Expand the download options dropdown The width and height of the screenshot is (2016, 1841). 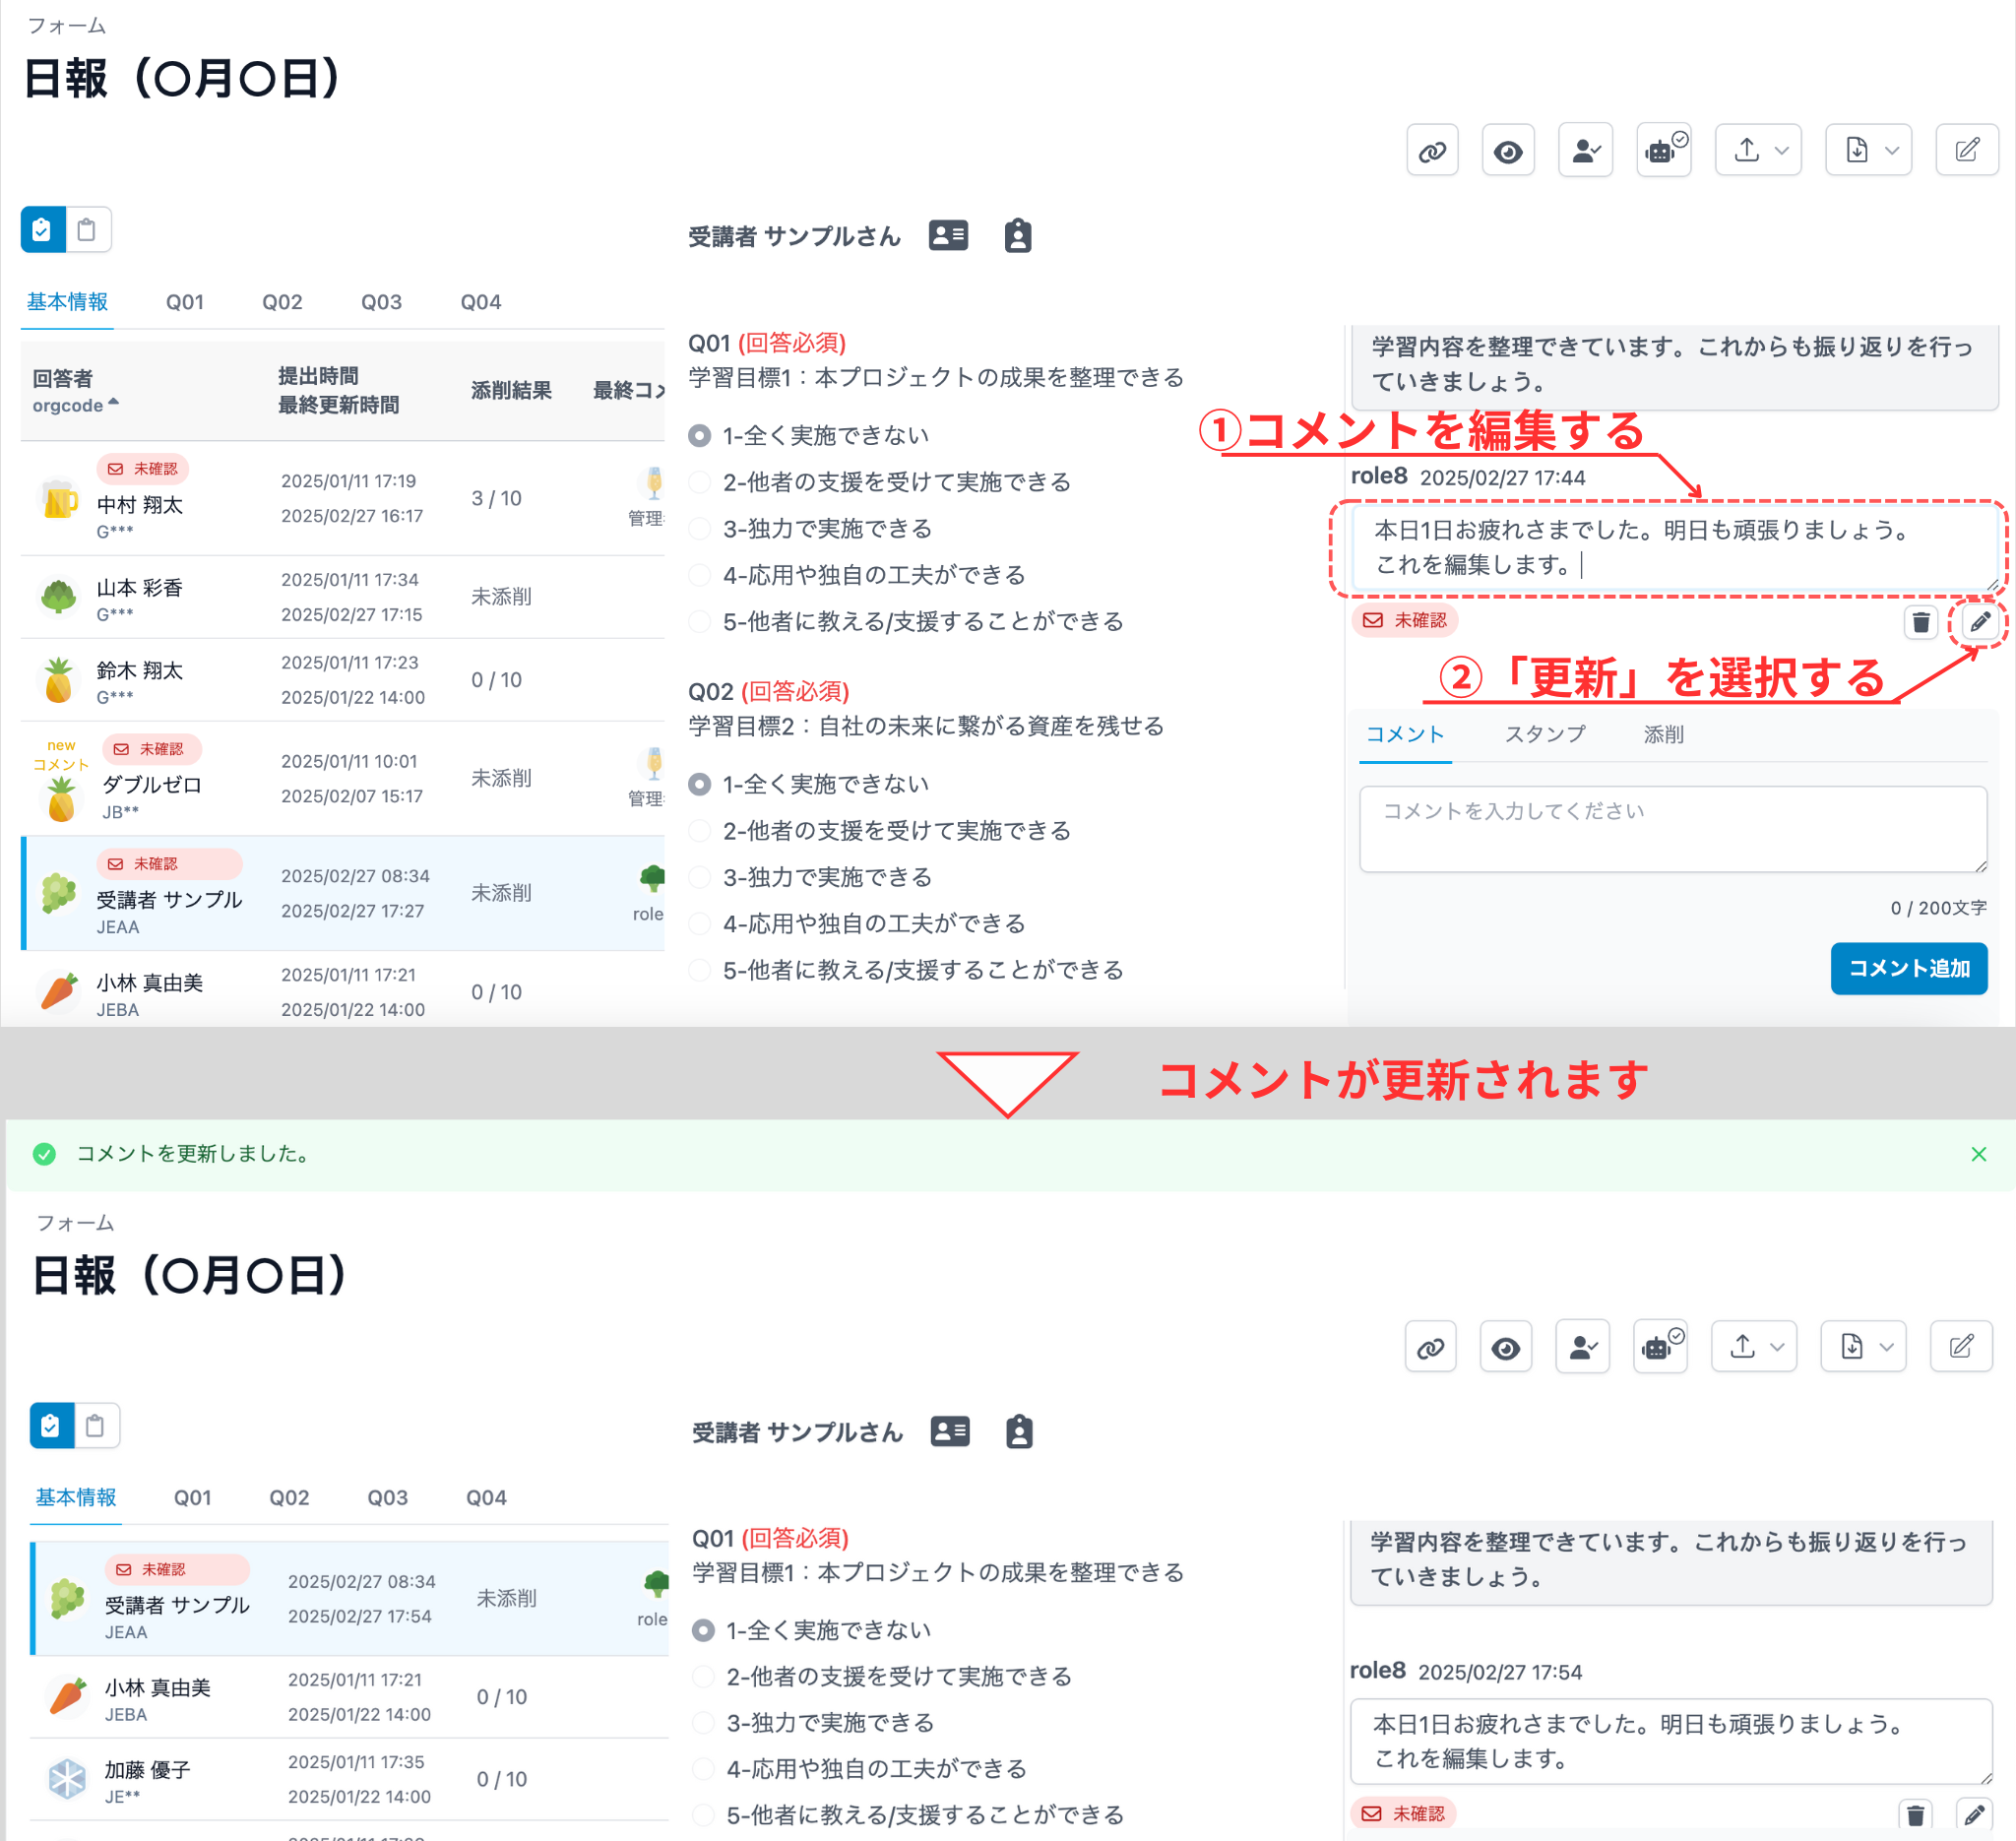[x=1891, y=150]
